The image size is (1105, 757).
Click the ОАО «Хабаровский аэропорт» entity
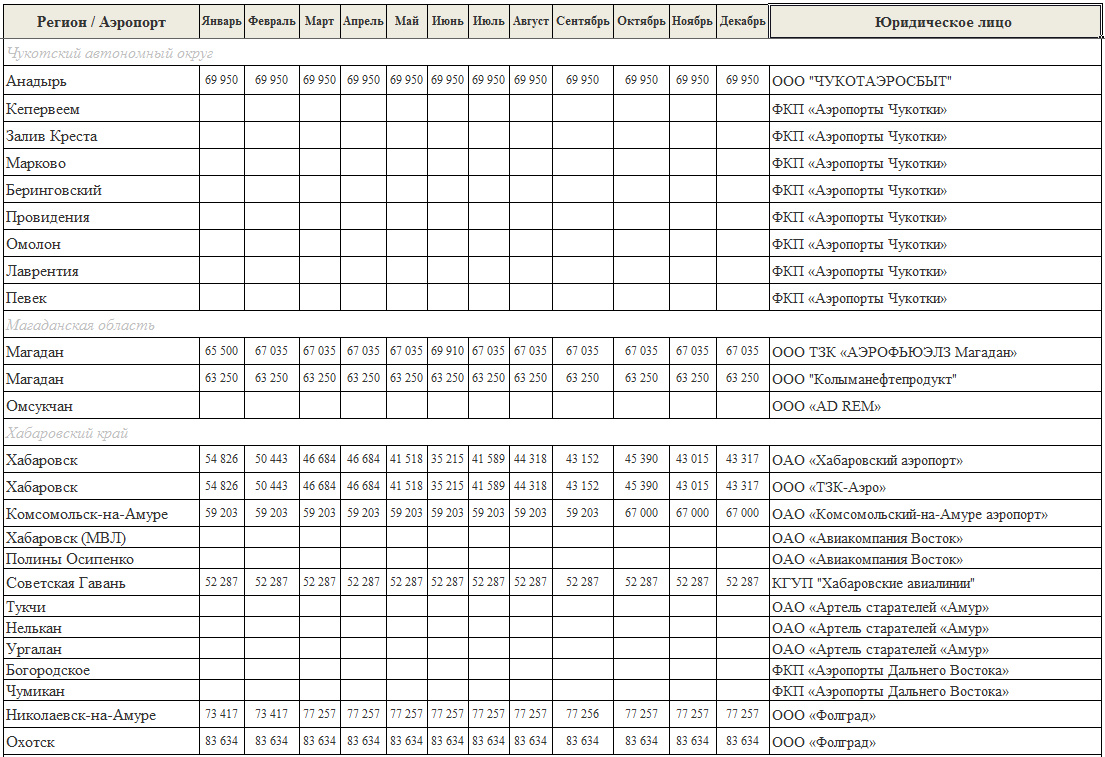pos(867,460)
